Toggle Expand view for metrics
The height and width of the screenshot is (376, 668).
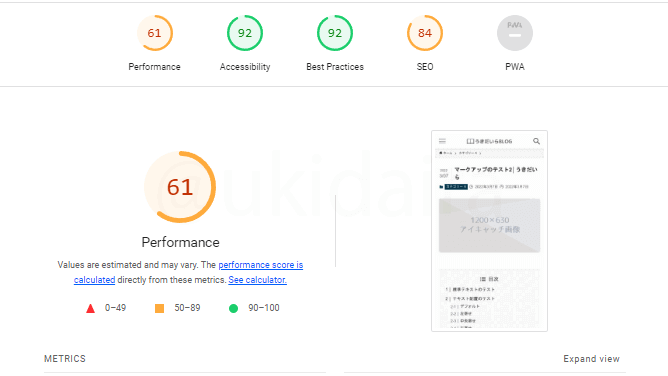591,359
